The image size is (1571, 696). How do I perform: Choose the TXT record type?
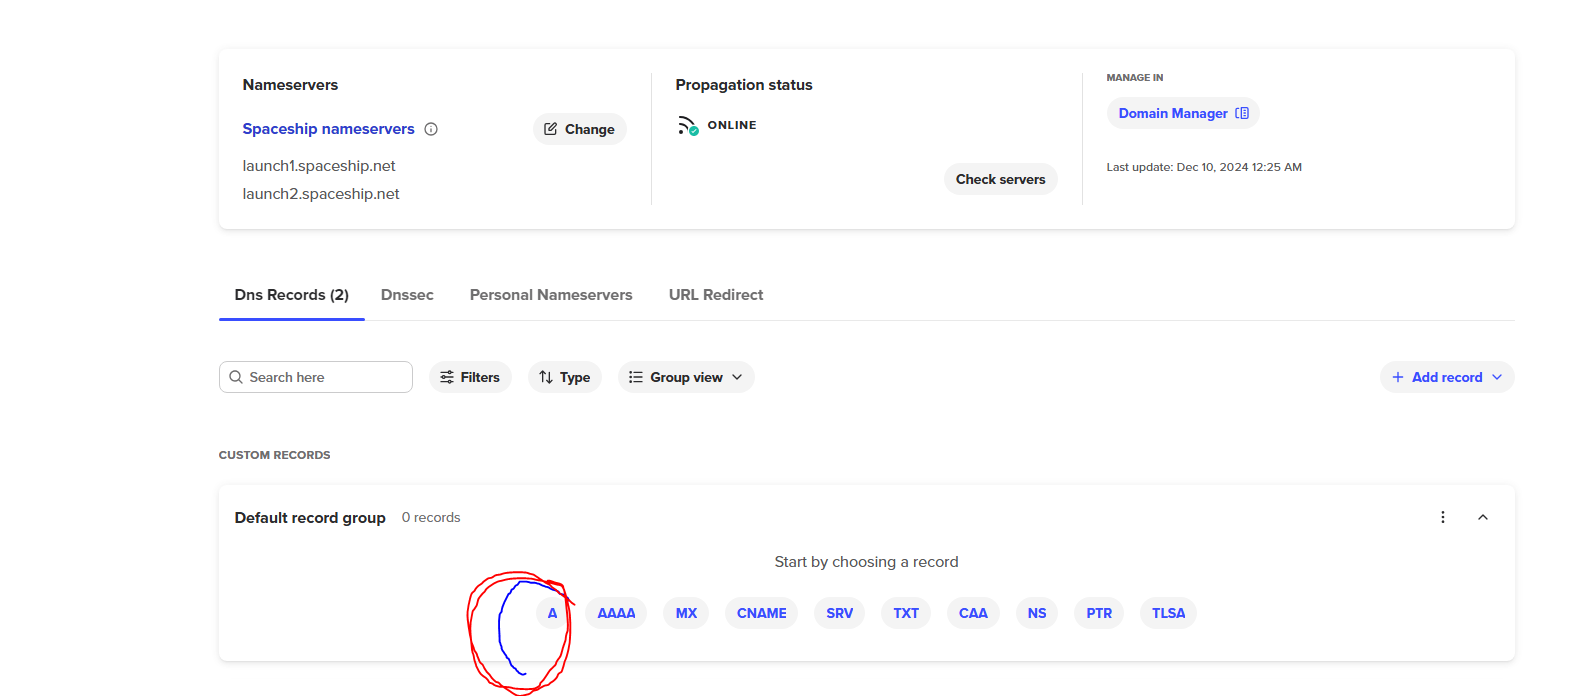pyautogui.click(x=906, y=613)
